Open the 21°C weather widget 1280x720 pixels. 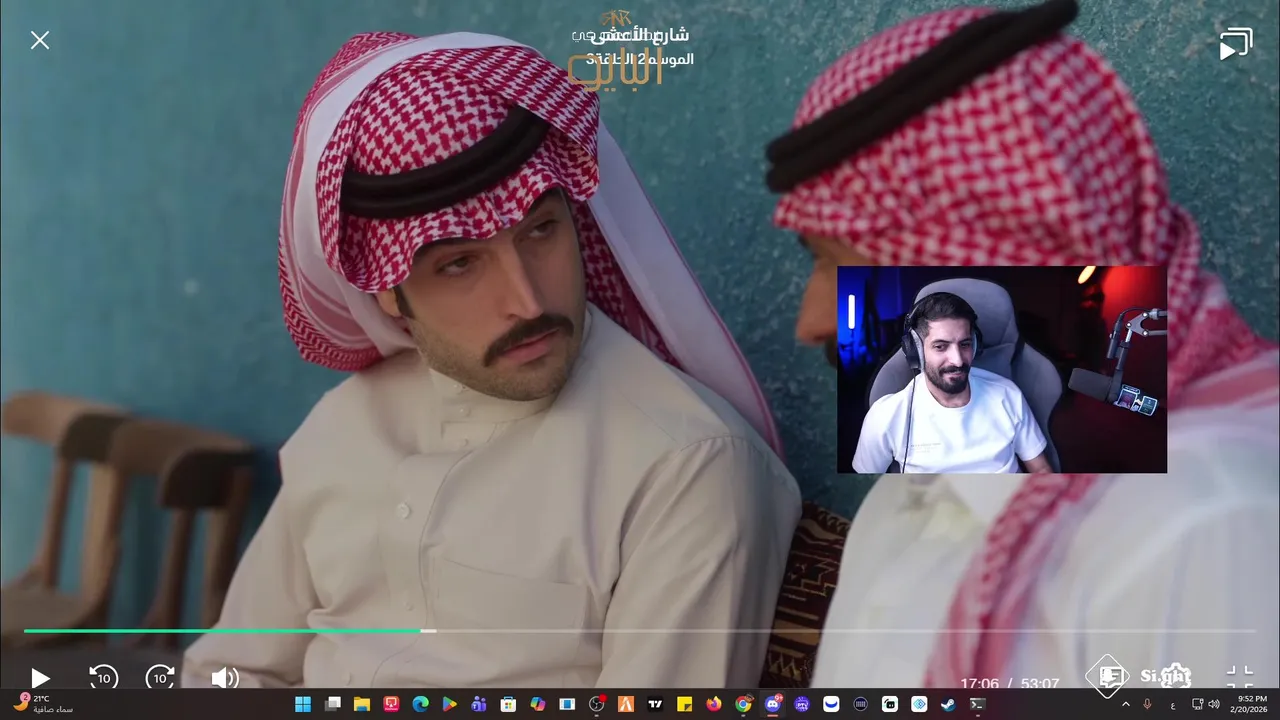44,704
